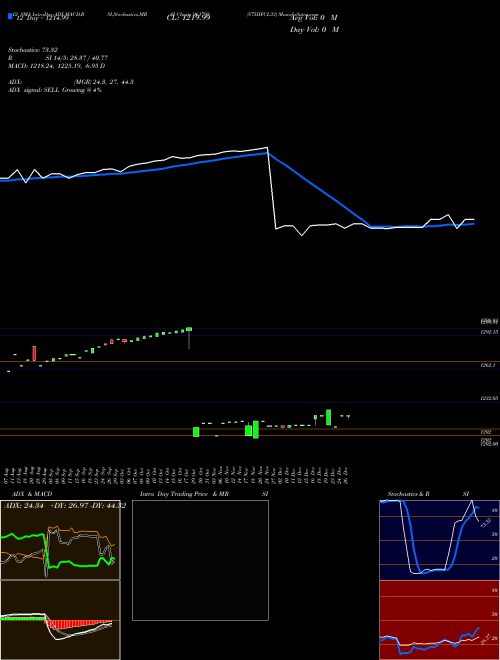Click the '73.32' value label in Stochastics panel
Image resolution: width=500 pixels, height=660 pixels.
[x=486, y=523]
